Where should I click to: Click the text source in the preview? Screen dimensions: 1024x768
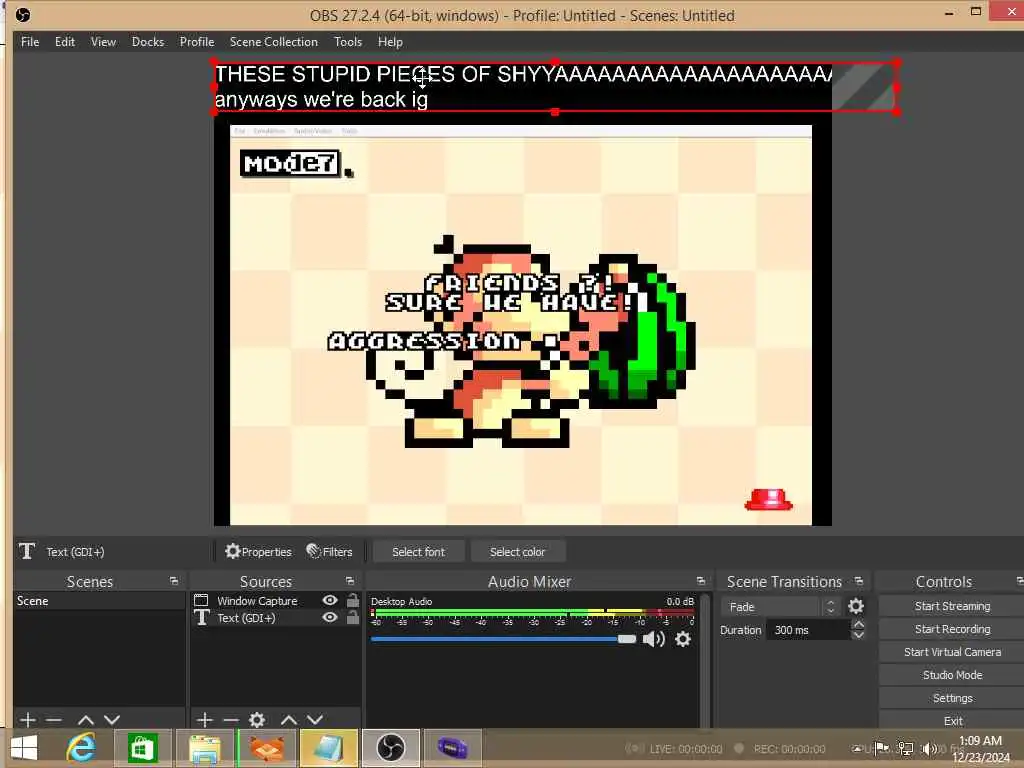(x=554, y=87)
